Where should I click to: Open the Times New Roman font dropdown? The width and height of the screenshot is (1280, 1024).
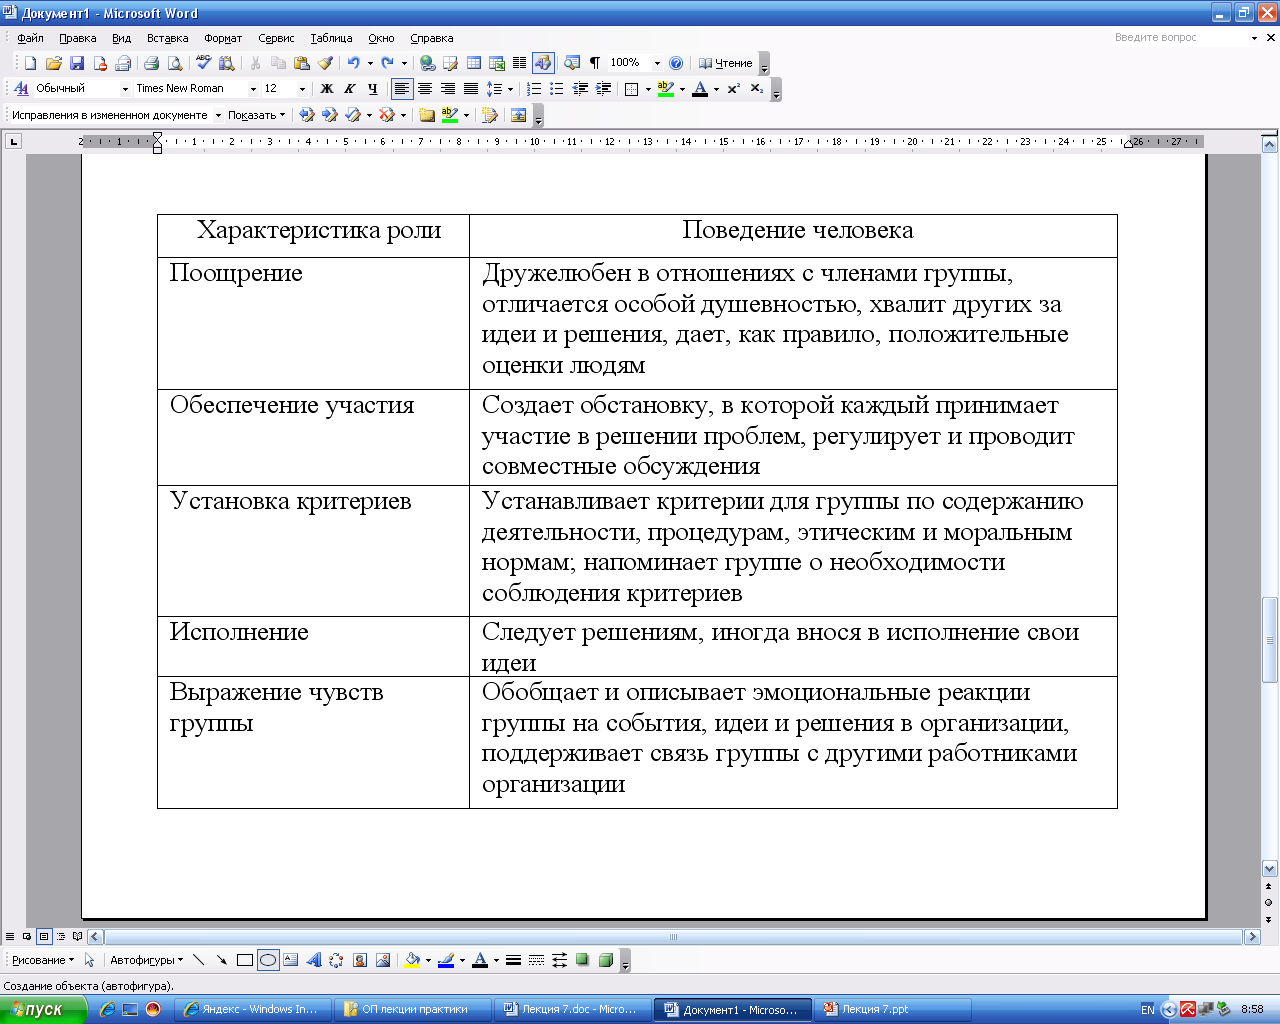point(253,89)
